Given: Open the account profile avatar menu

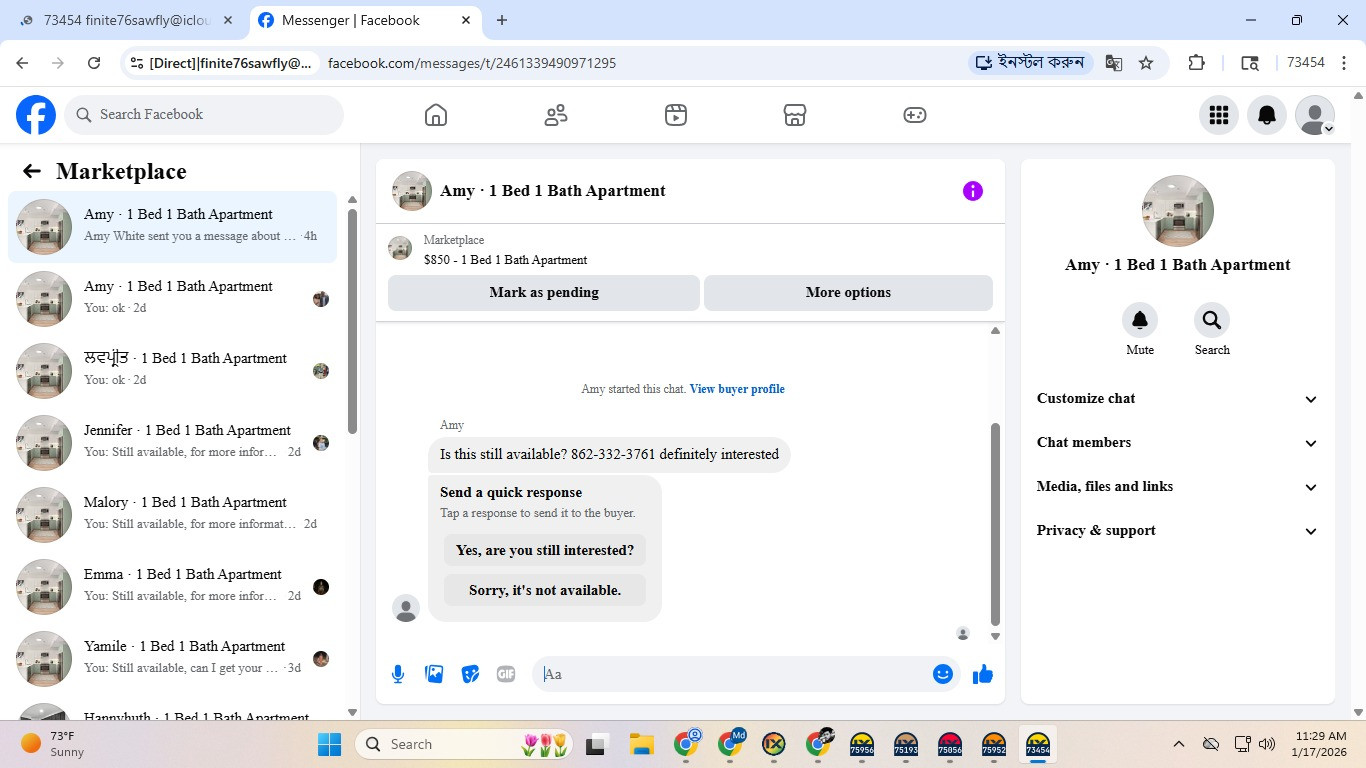Looking at the screenshot, I should [1315, 115].
